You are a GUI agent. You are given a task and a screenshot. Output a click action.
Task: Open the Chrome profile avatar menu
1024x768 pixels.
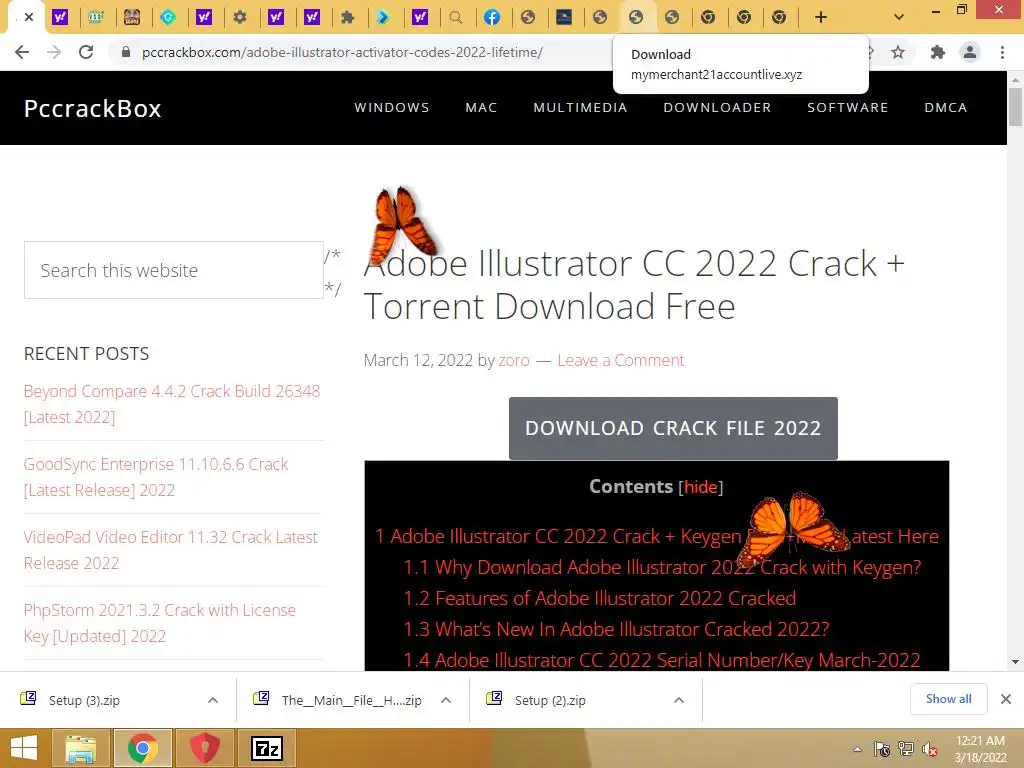click(970, 52)
